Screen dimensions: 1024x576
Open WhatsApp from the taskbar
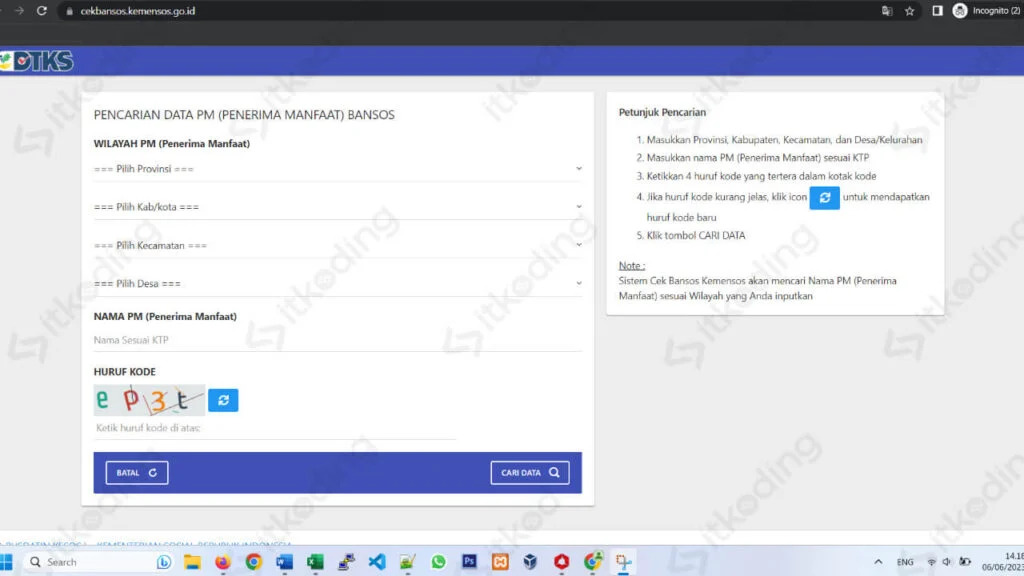point(438,562)
